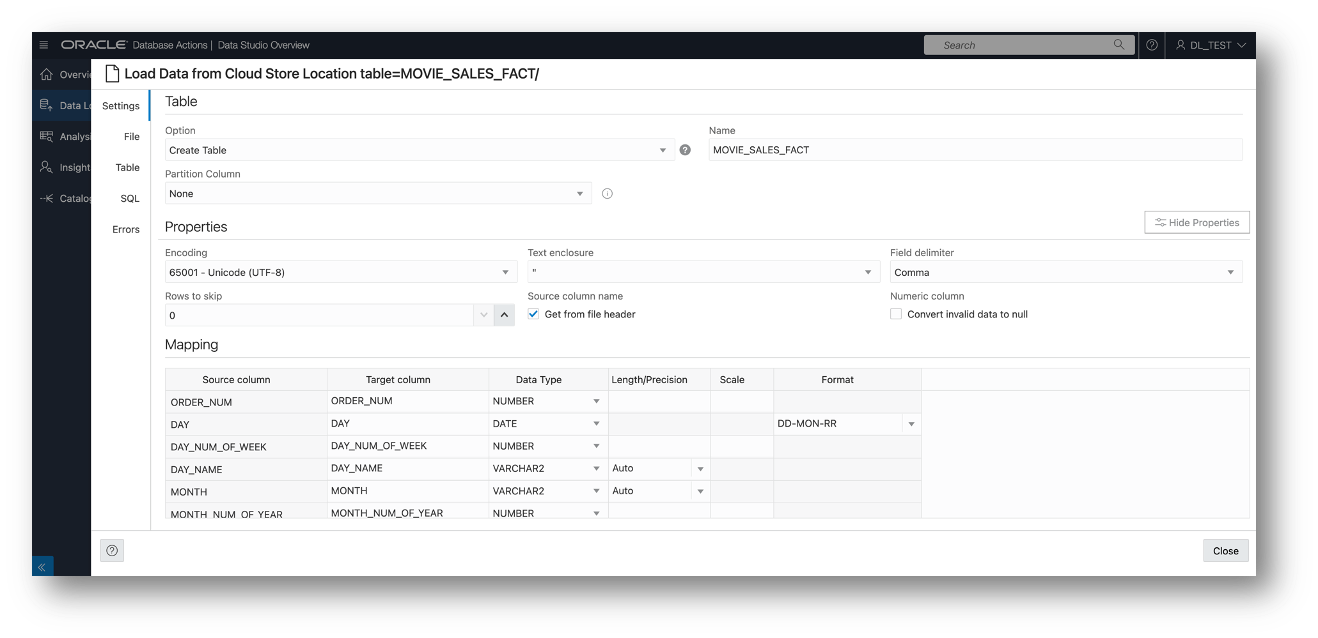The image size is (1318, 638).
Task: Select the Settings tab
Action: (x=121, y=106)
